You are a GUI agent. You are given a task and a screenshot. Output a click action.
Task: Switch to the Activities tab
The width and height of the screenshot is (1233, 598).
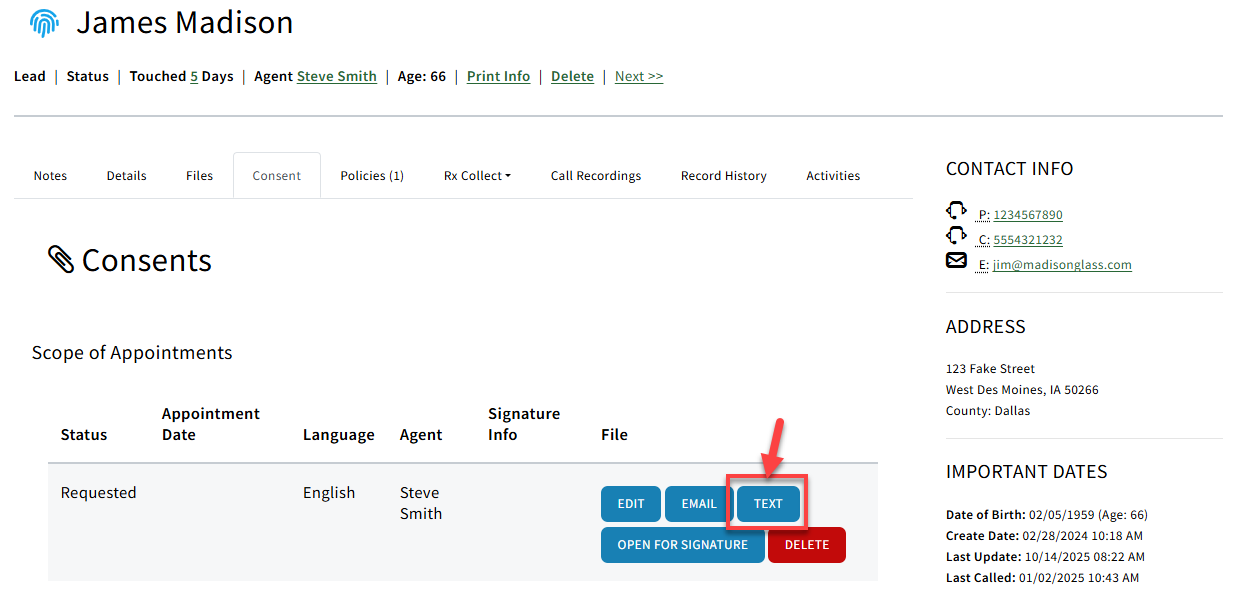point(833,175)
